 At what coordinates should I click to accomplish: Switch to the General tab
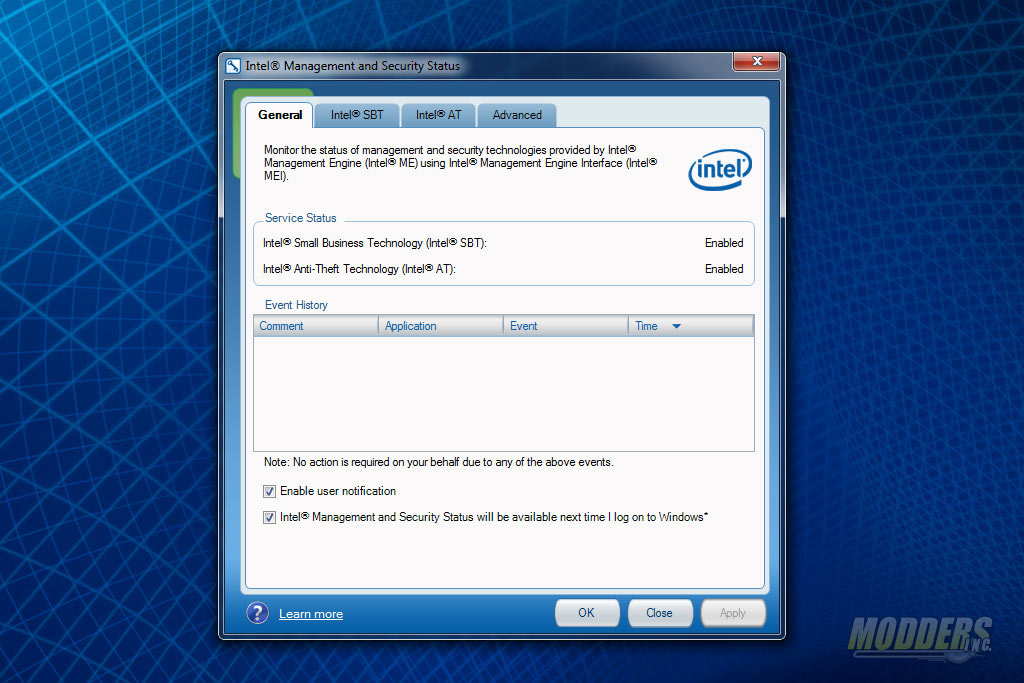click(x=280, y=115)
